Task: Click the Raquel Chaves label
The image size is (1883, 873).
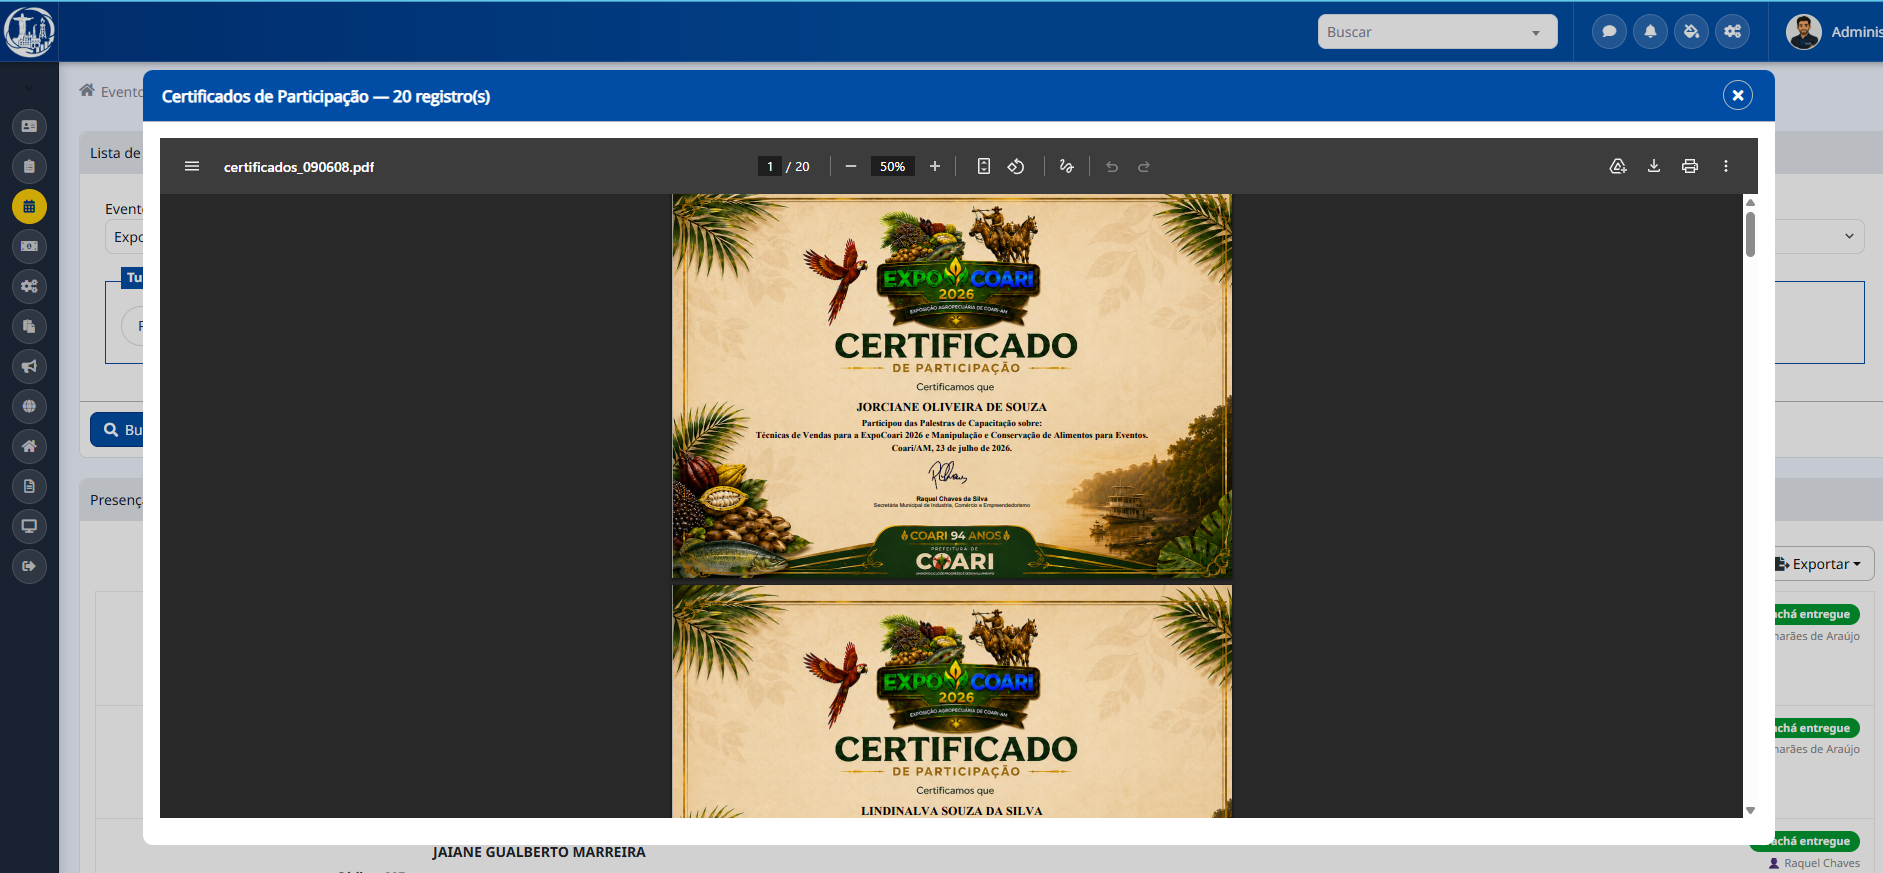Action: click(x=1821, y=863)
